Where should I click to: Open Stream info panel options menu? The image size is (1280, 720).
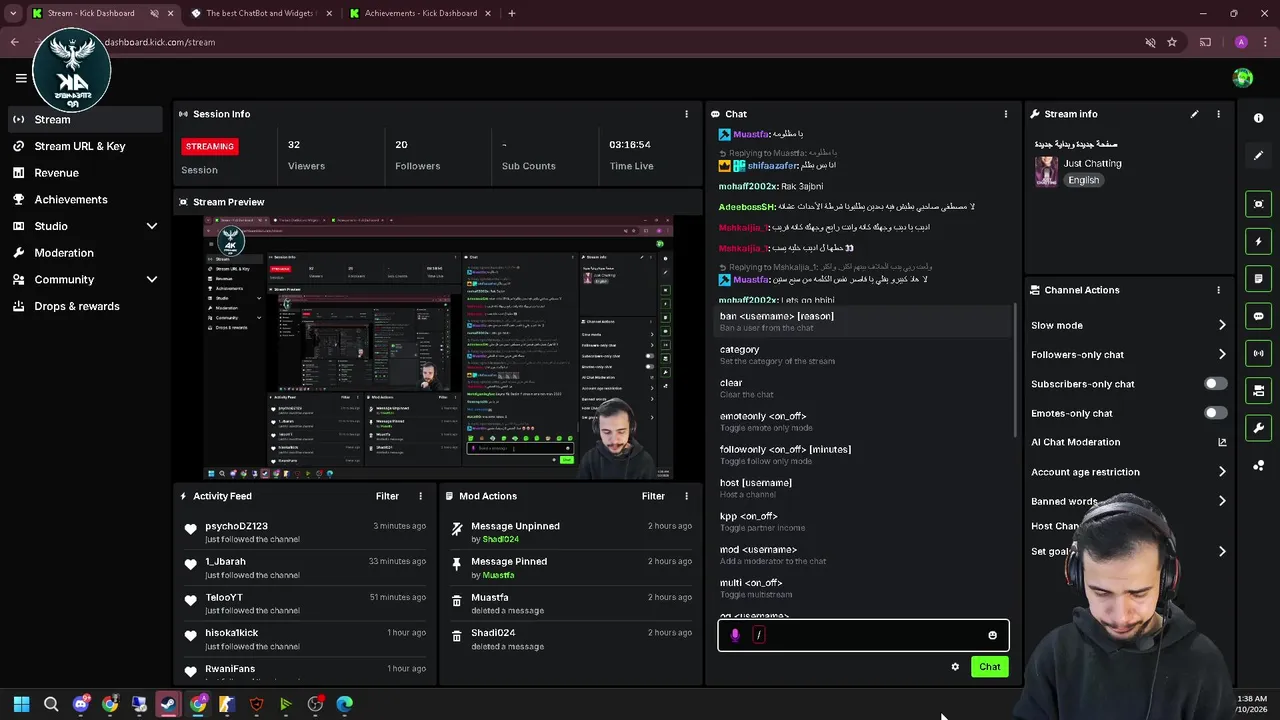(x=1218, y=114)
